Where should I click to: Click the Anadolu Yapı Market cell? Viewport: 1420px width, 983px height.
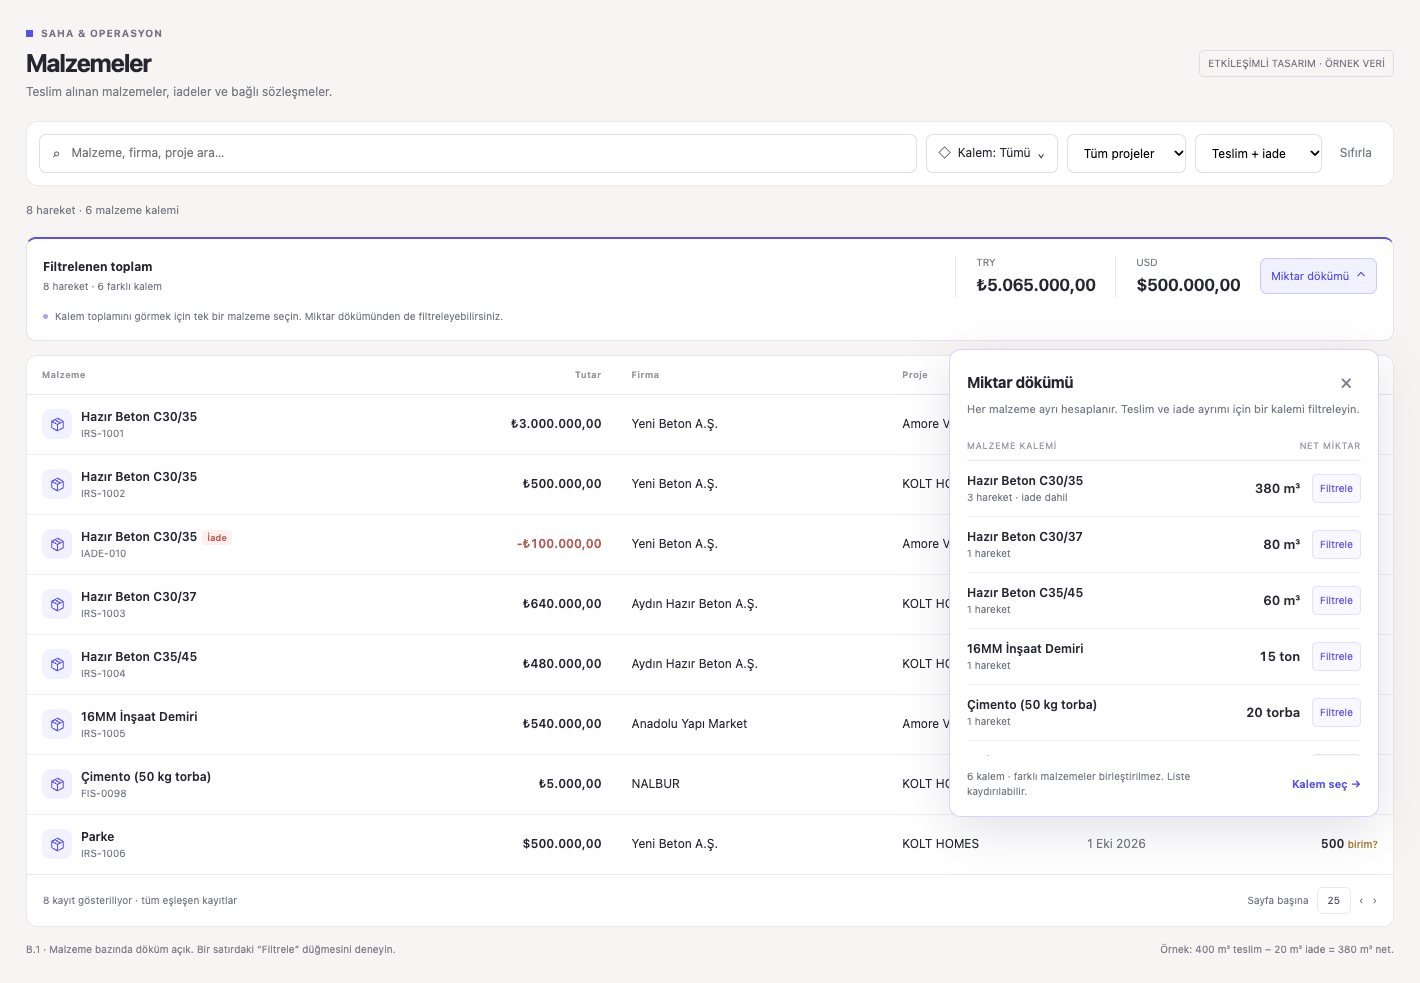pos(689,724)
